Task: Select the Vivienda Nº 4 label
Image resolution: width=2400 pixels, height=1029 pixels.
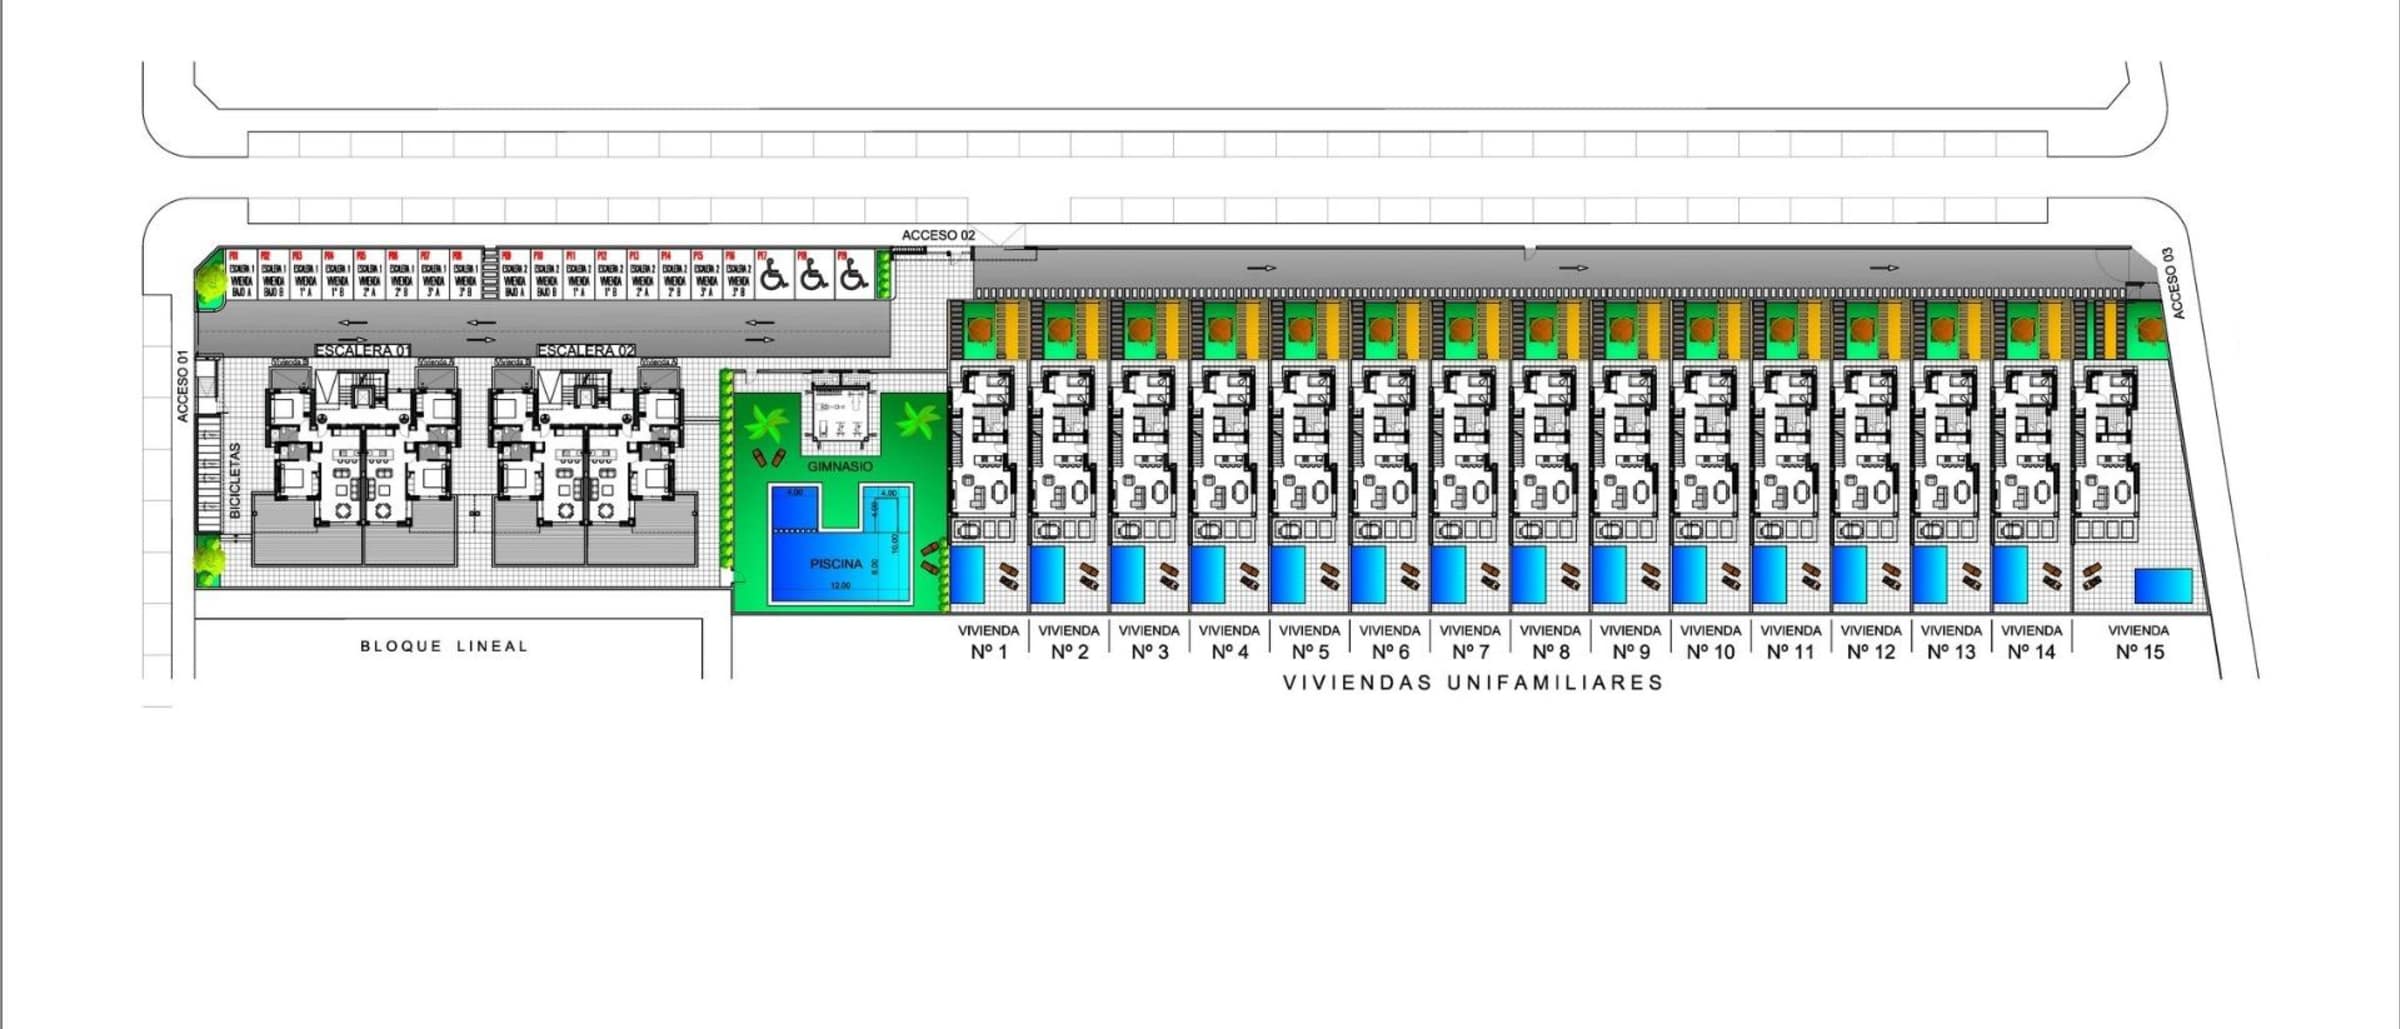Action: pos(1229,642)
